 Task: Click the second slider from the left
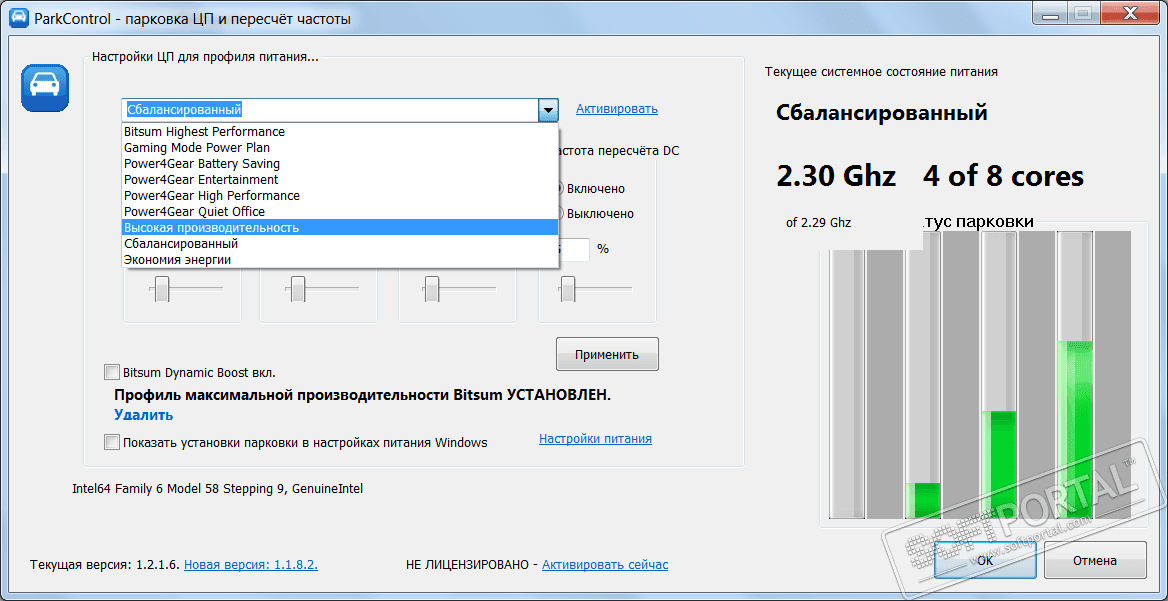point(297,287)
